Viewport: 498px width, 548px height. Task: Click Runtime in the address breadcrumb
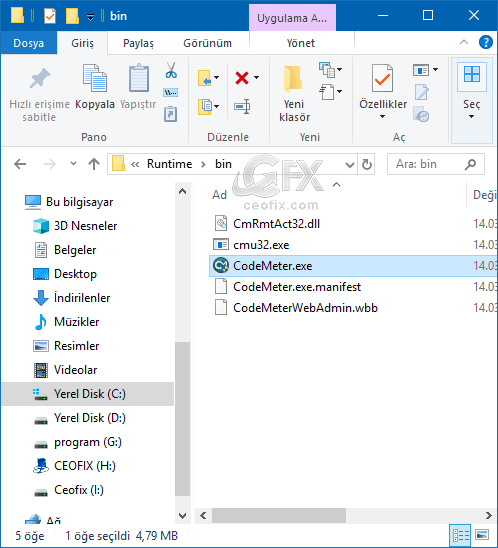pos(169,164)
